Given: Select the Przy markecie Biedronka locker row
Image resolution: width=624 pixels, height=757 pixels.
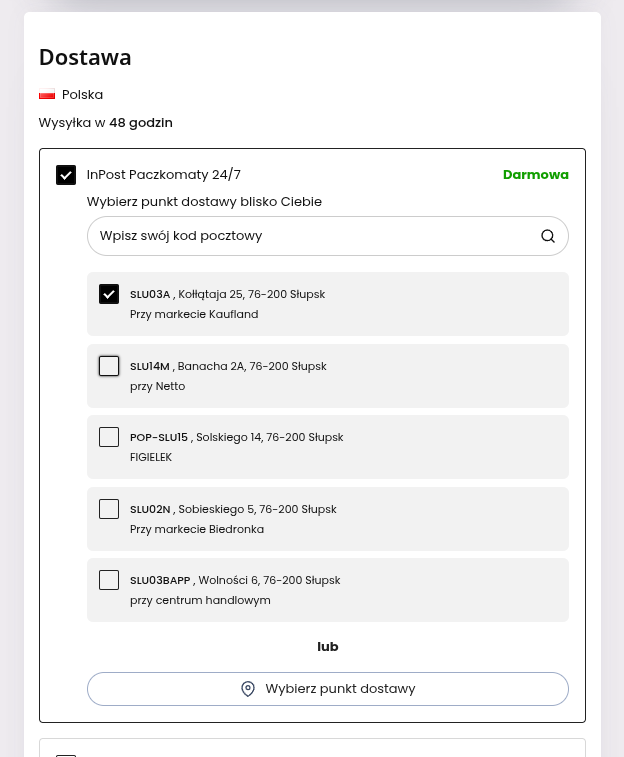Looking at the screenshot, I should tap(328, 519).
